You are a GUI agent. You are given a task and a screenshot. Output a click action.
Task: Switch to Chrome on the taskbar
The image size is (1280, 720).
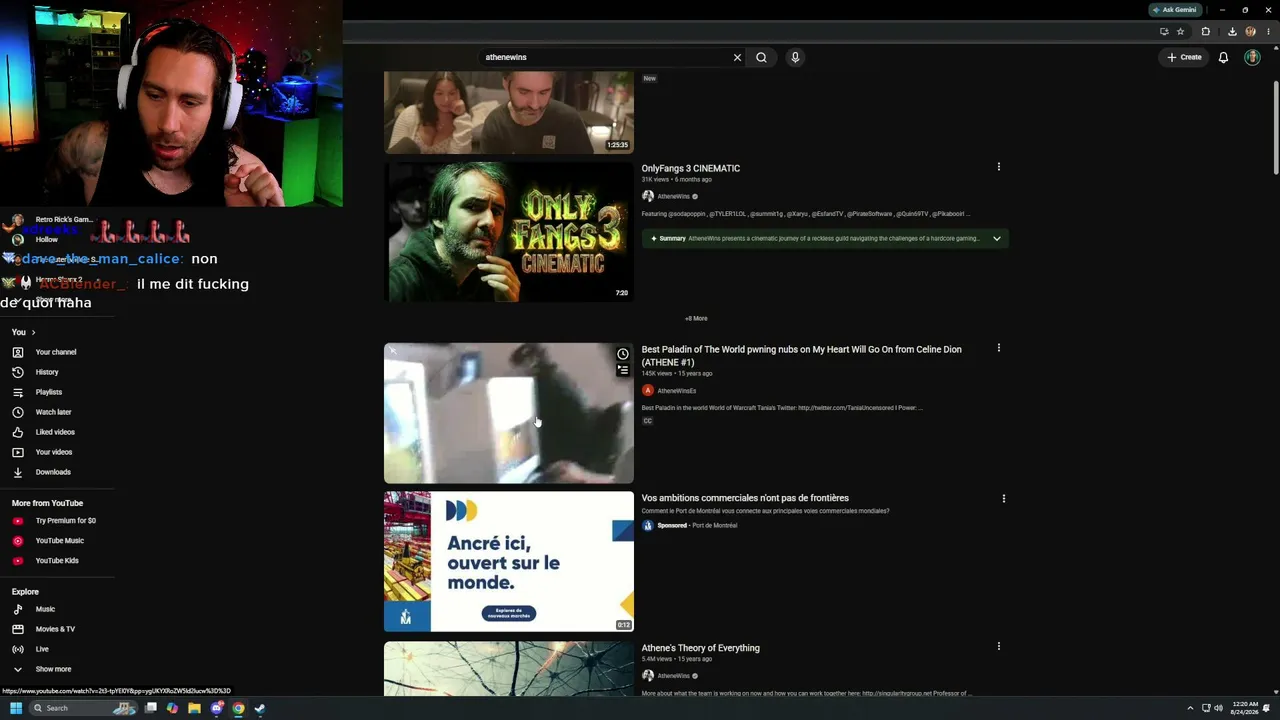click(238, 708)
